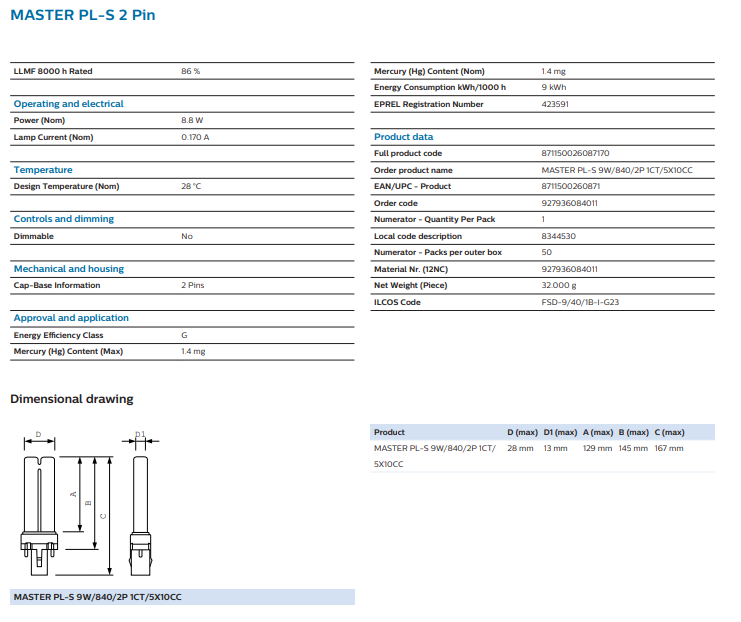
Task: Select the 'Order product name' label
Action: tap(413, 171)
